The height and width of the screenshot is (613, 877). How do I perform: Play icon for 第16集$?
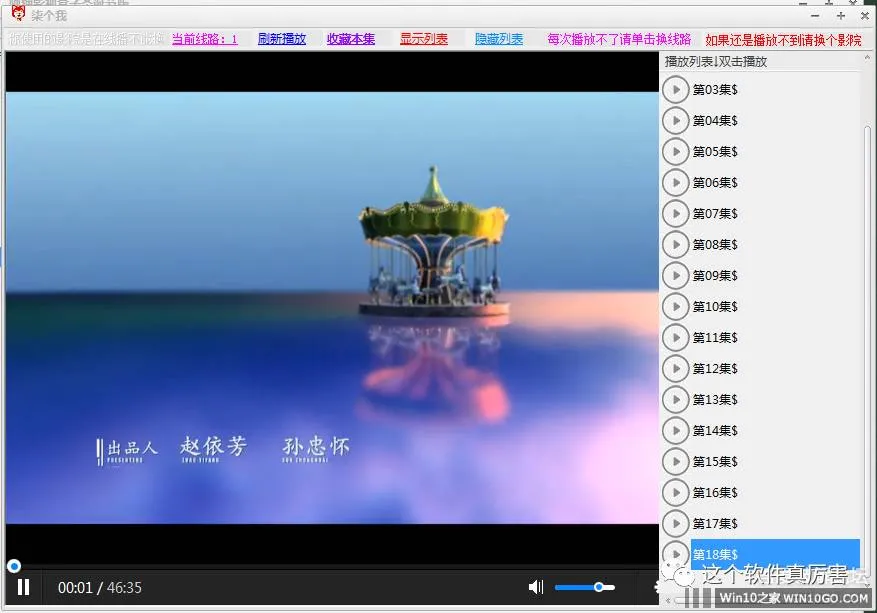(x=676, y=493)
